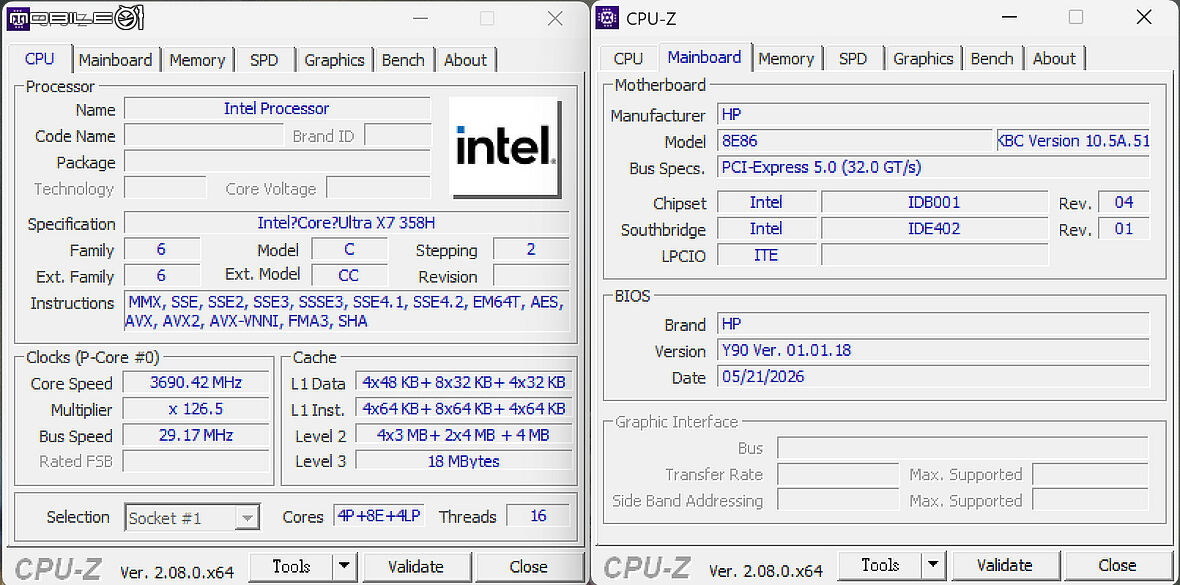
Task: Click the Motherboard Manufacturer field HP
Action: [x=933, y=114]
